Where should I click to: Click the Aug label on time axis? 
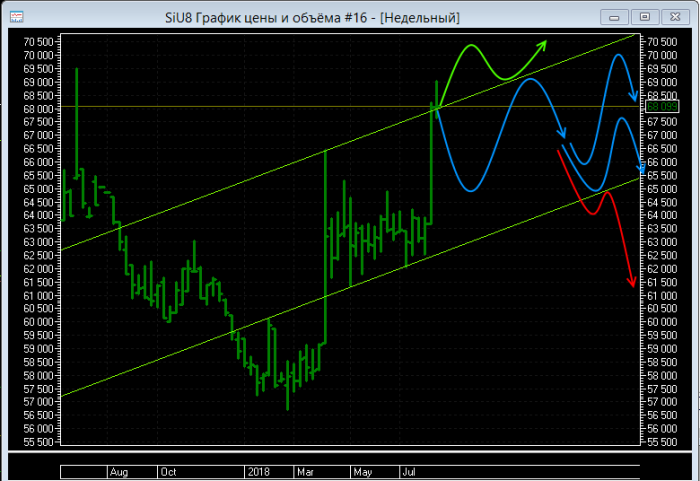pyautogui.click(x=119, y=472)
